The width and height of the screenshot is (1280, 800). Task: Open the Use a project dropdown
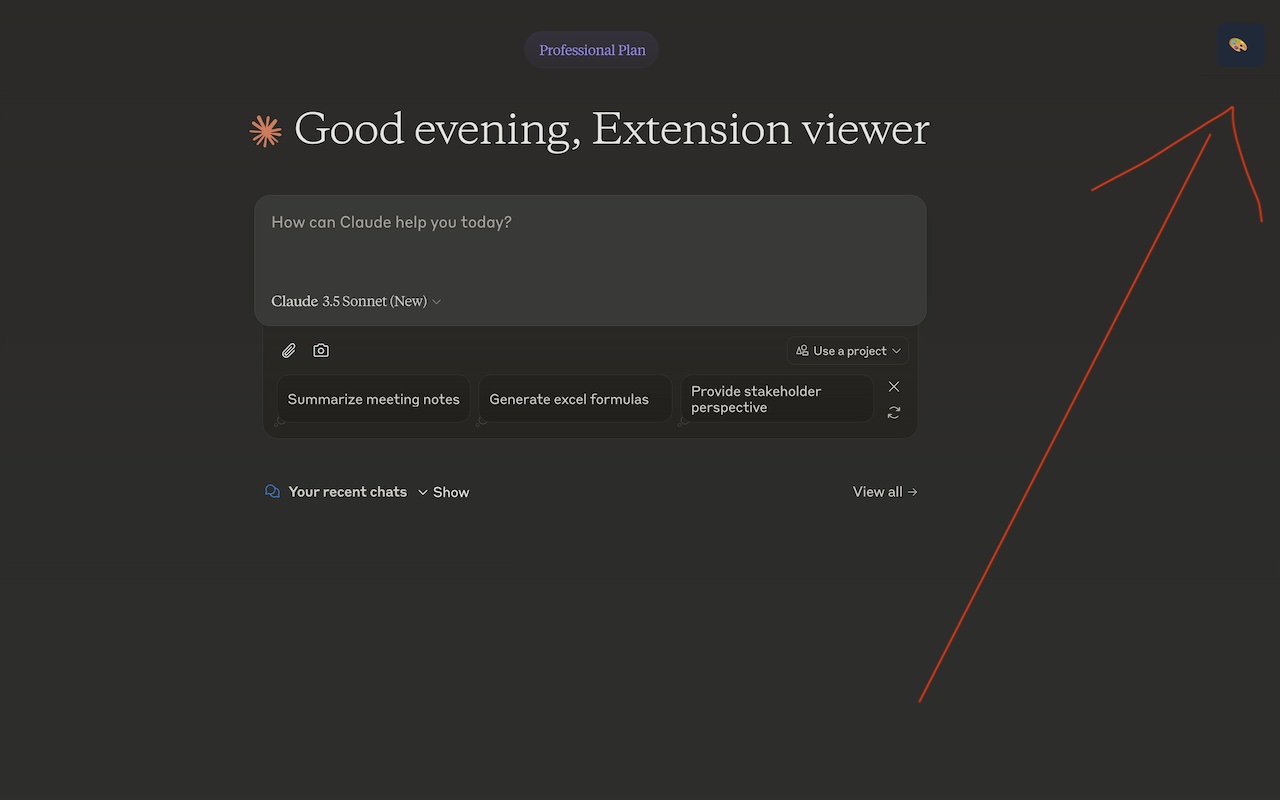pyautogui.click(x=848, y=351)
